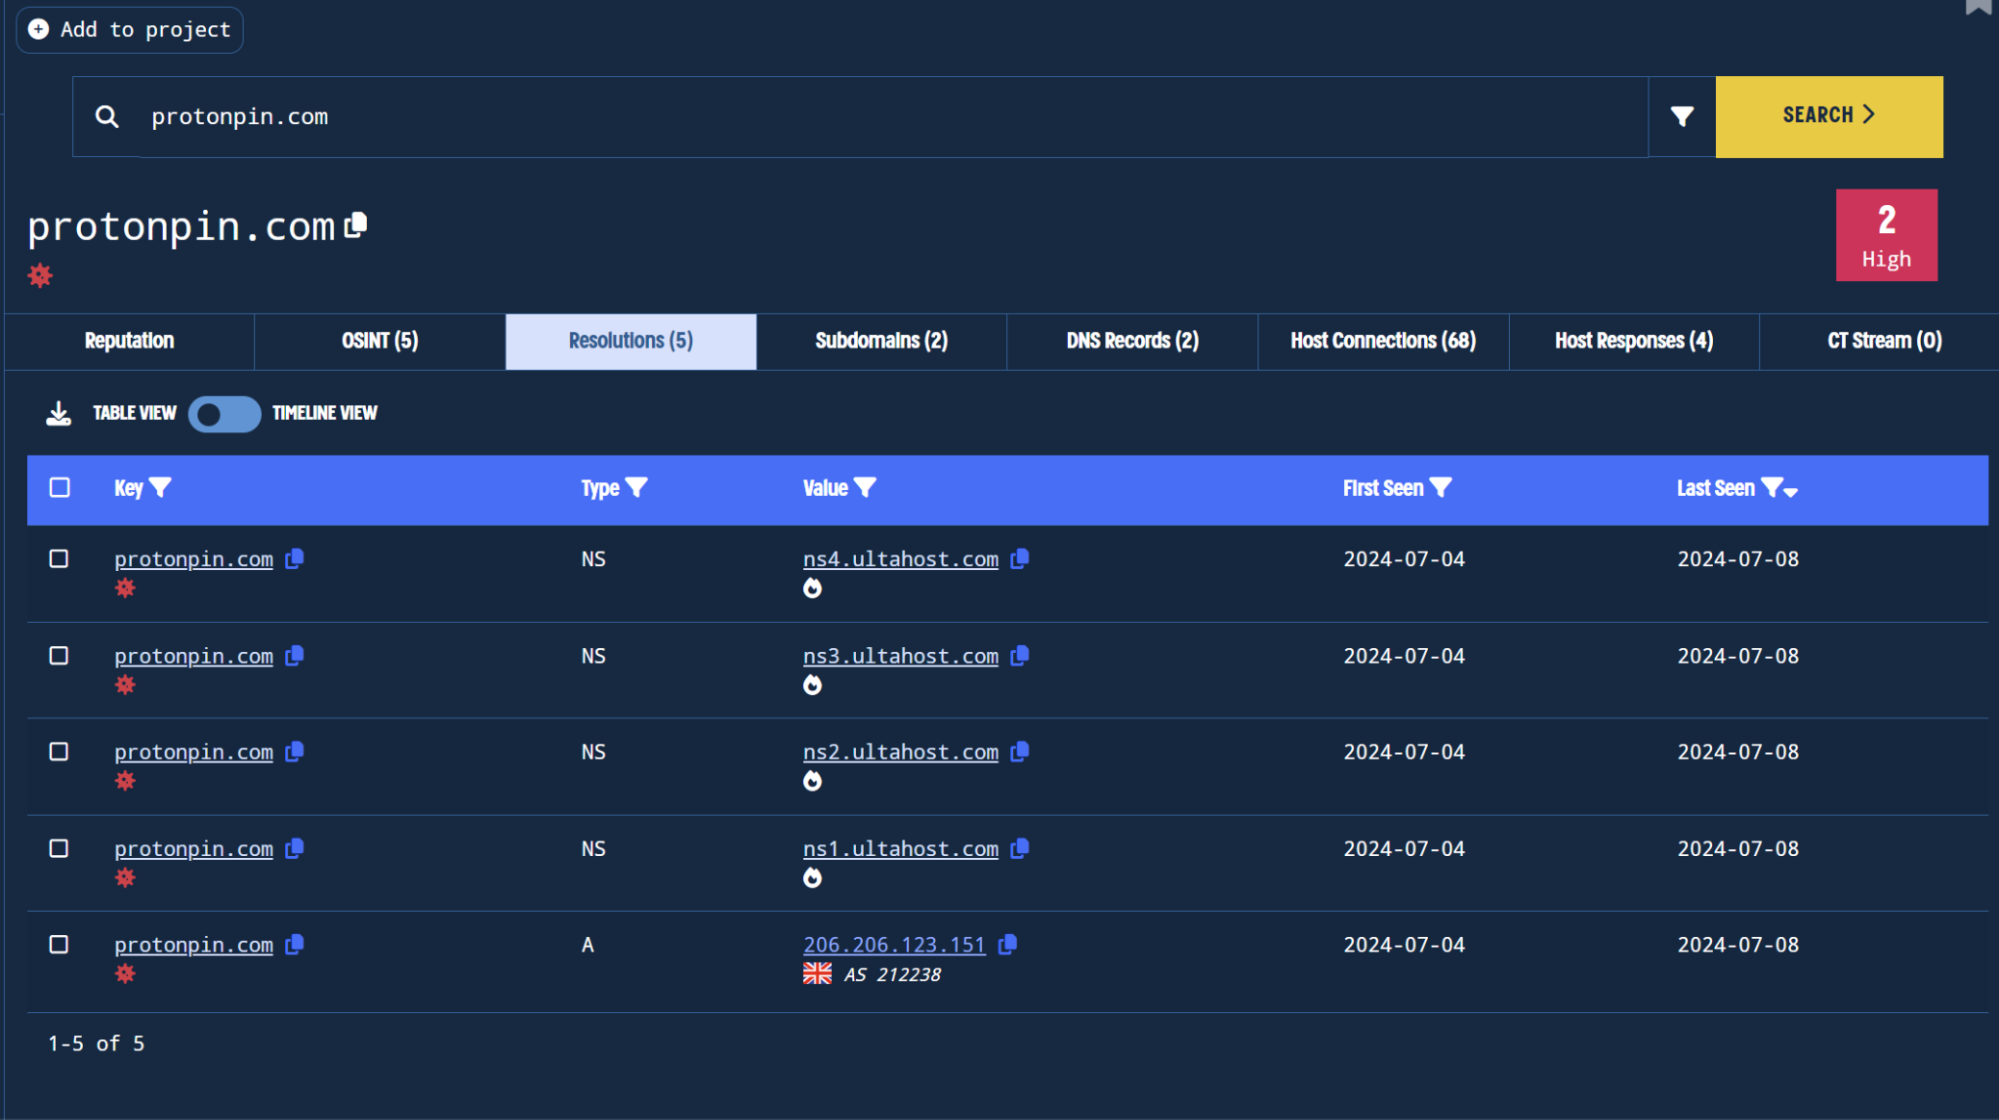Switch to the Subdomains (2) tab

click(880, 340)
